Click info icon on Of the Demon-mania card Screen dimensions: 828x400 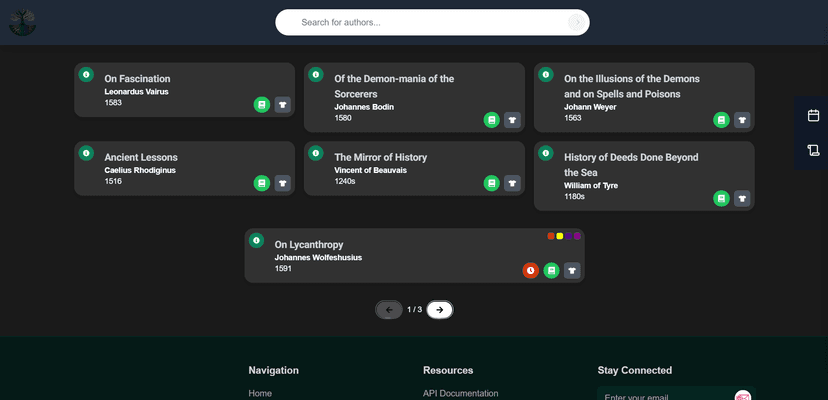(x=316, y=75)
